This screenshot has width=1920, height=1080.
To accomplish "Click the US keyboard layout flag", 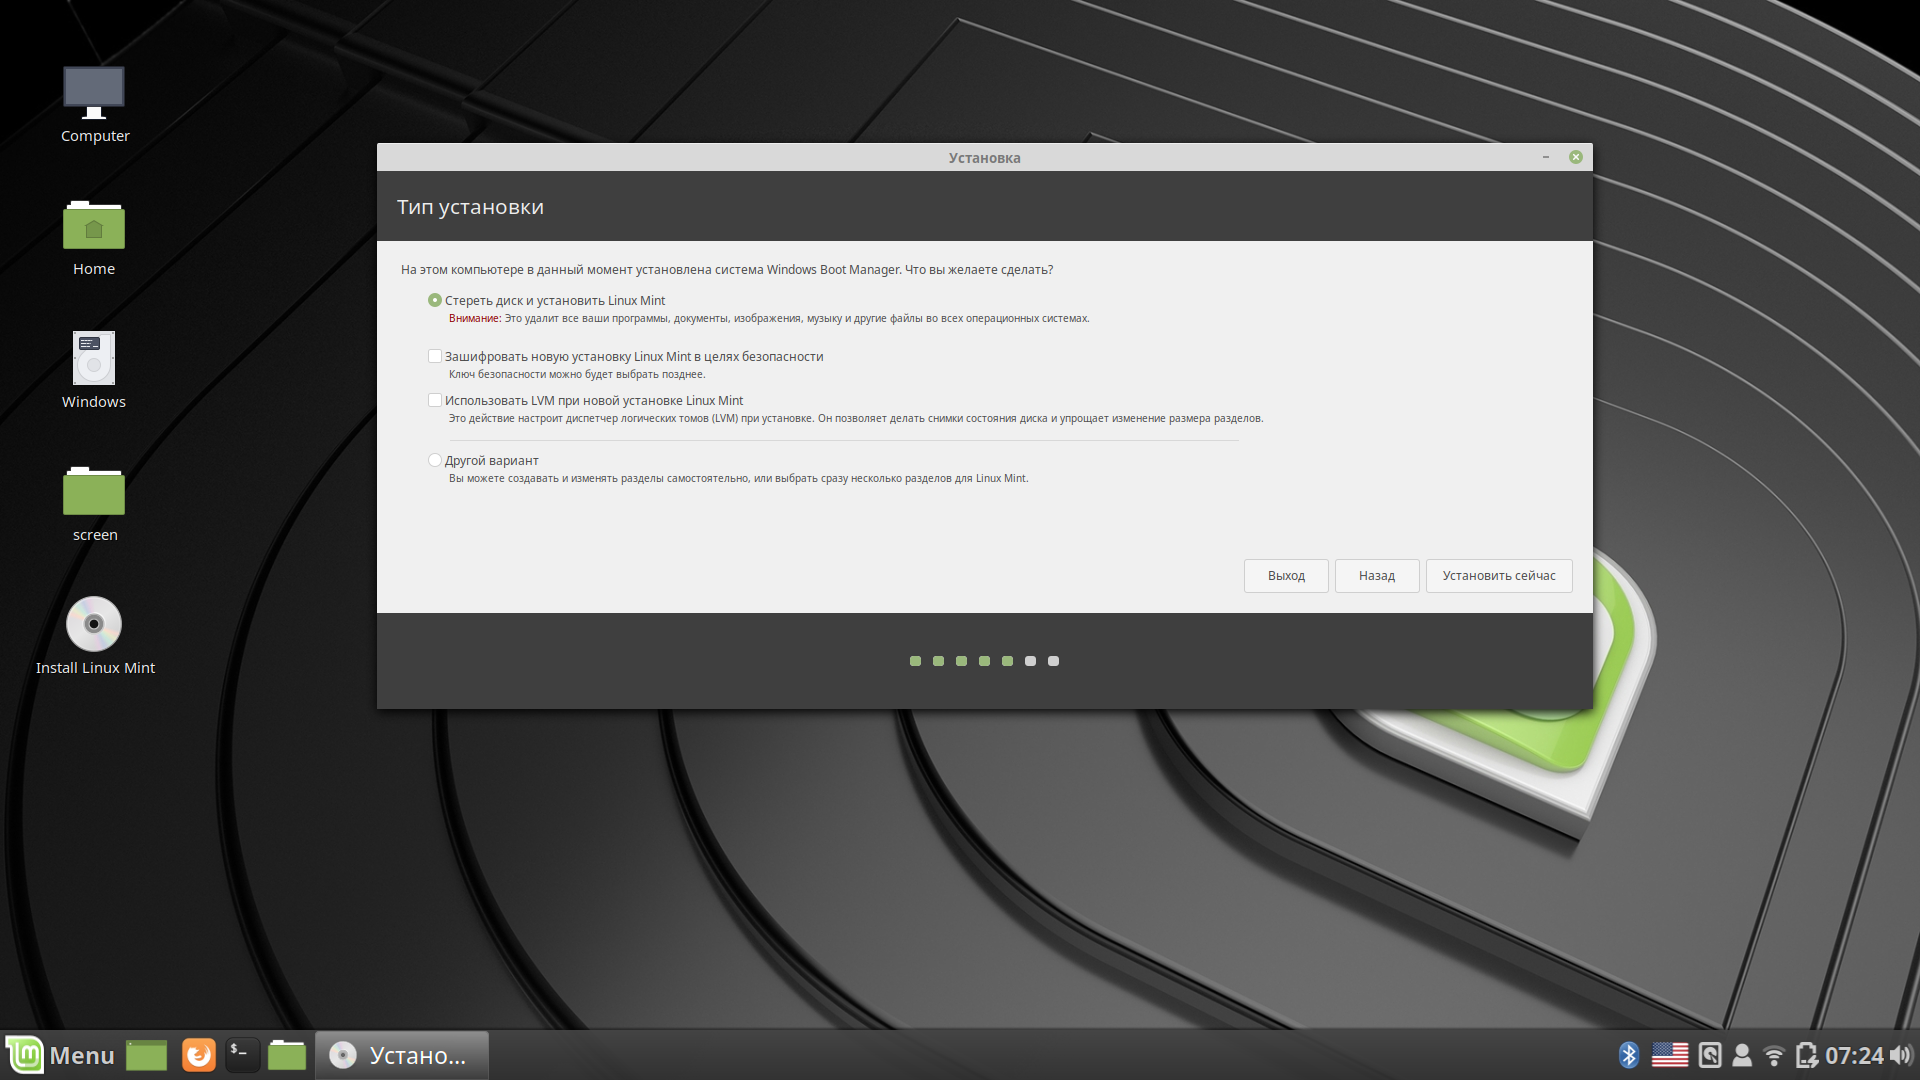I will coord(1669,1055).
